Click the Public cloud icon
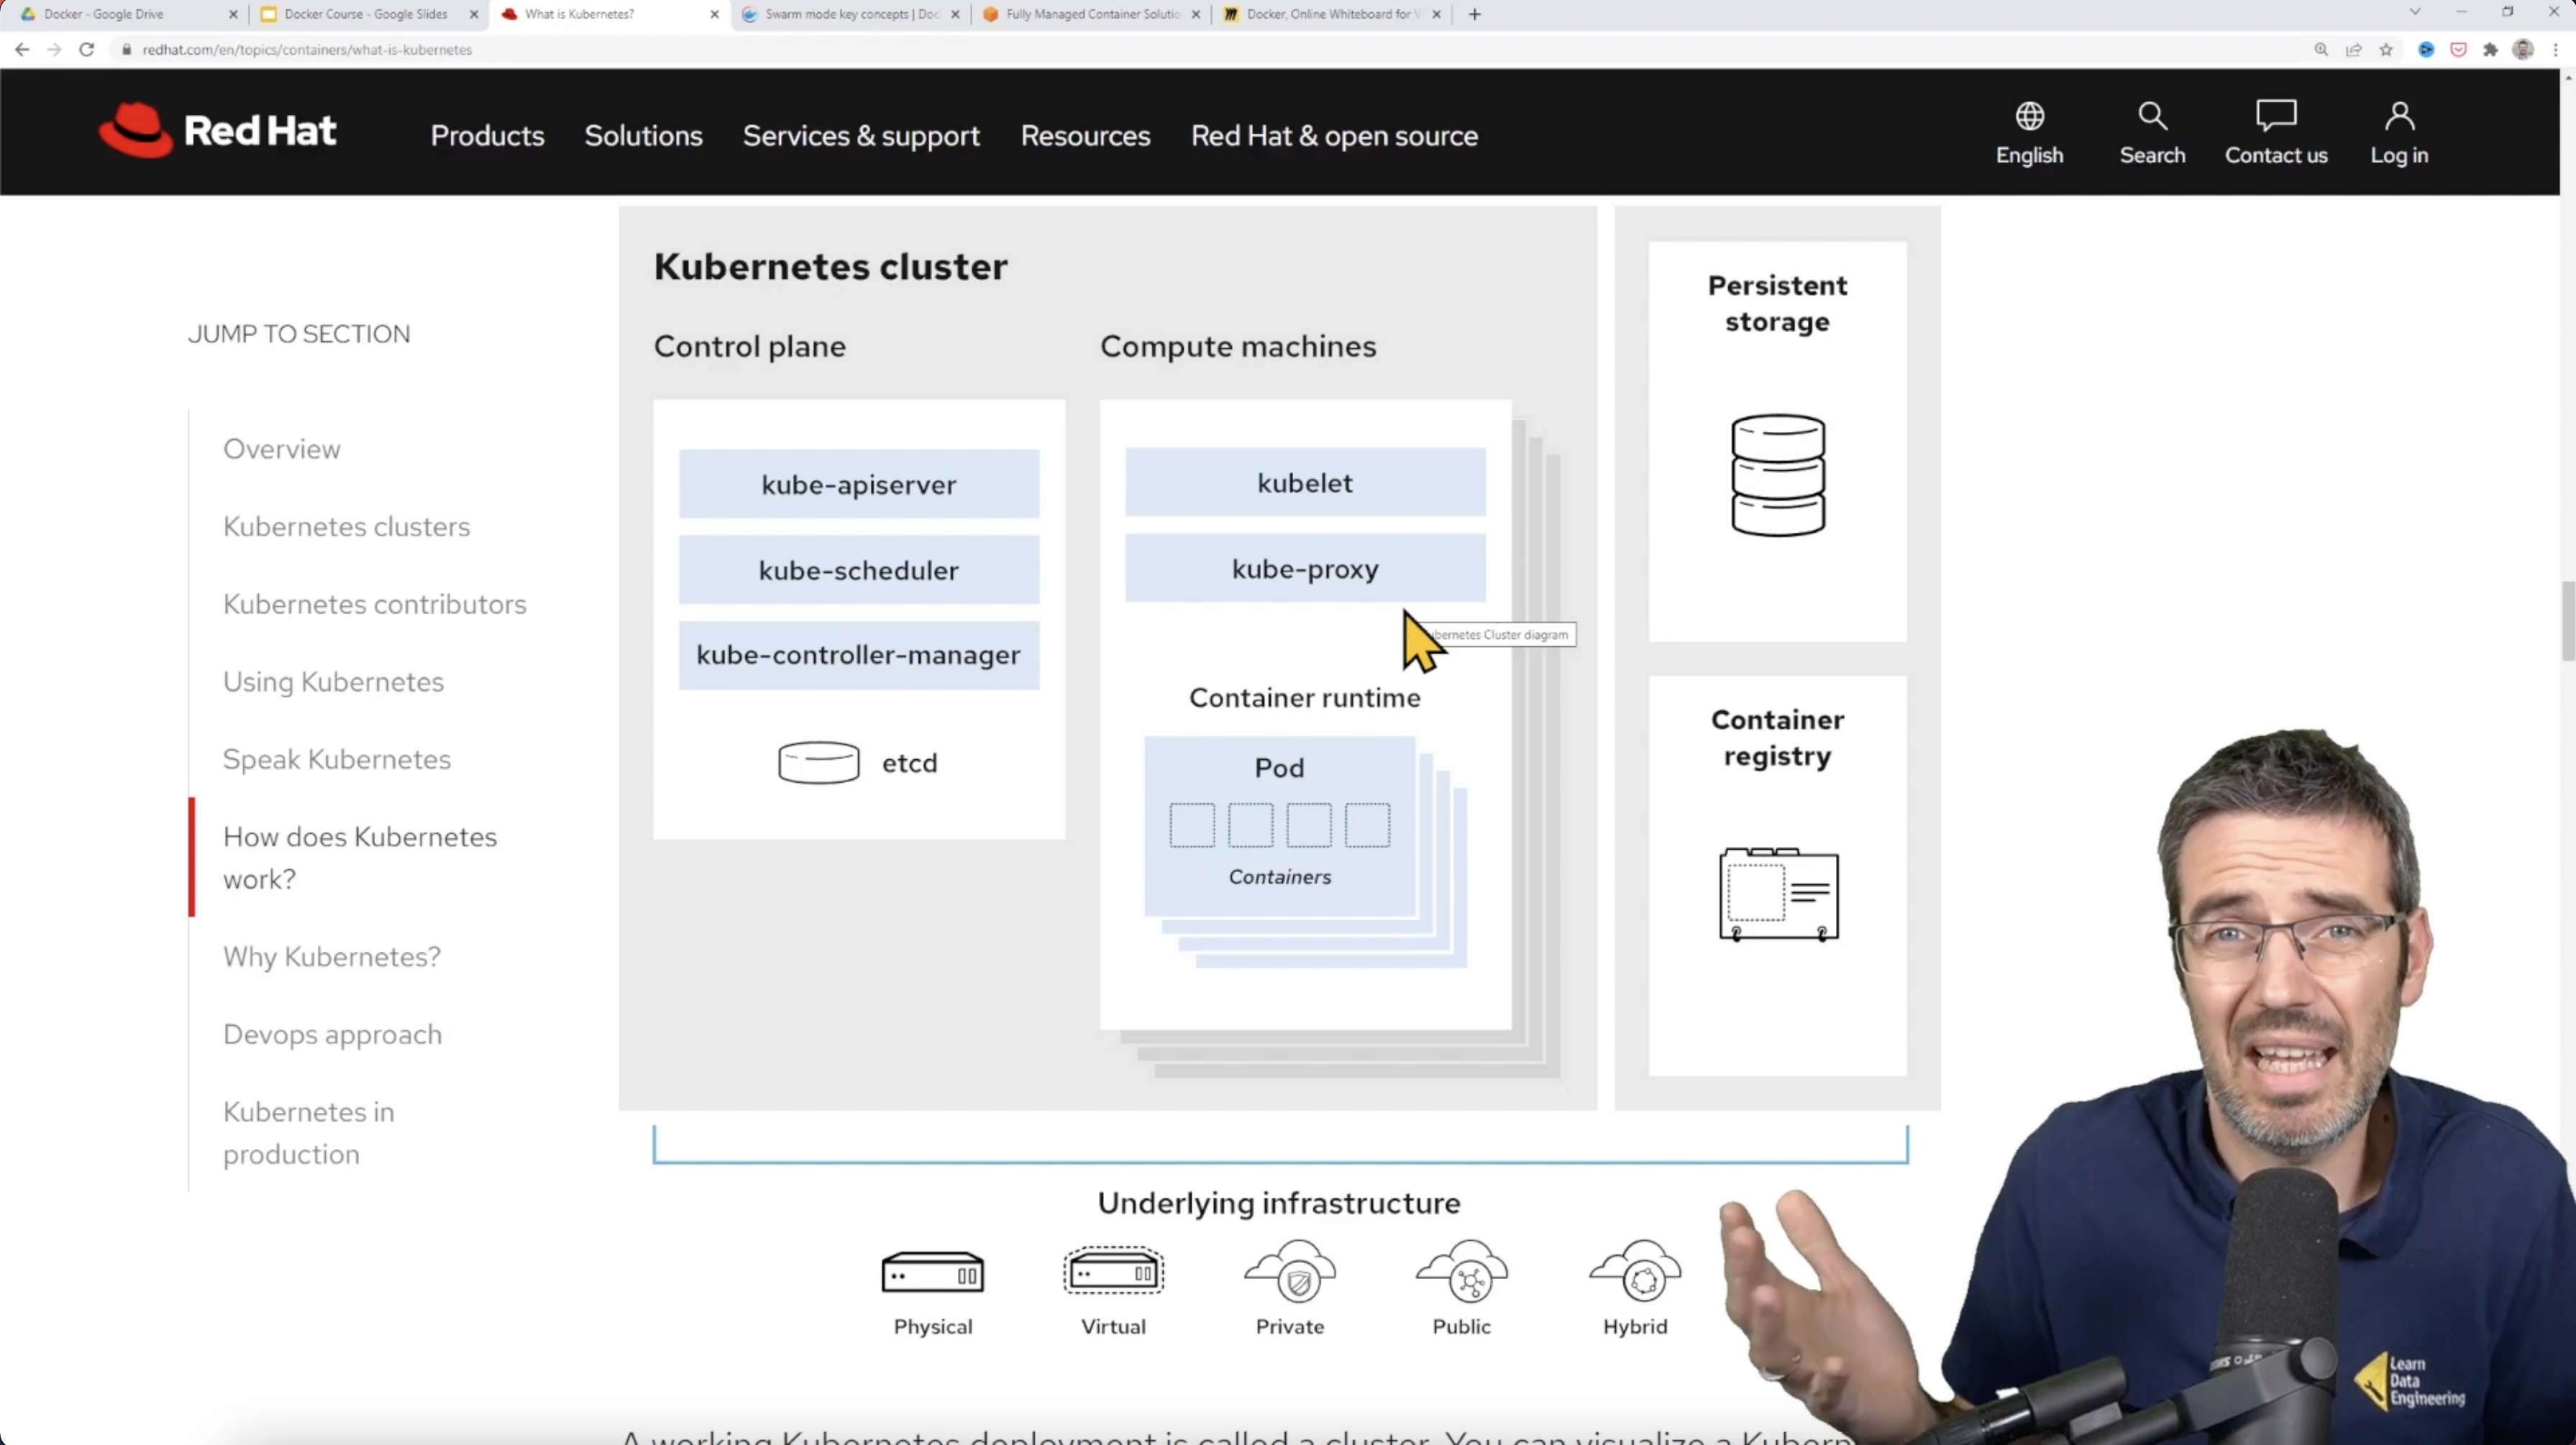 pyautogui.click(x=1461, y=1271)
